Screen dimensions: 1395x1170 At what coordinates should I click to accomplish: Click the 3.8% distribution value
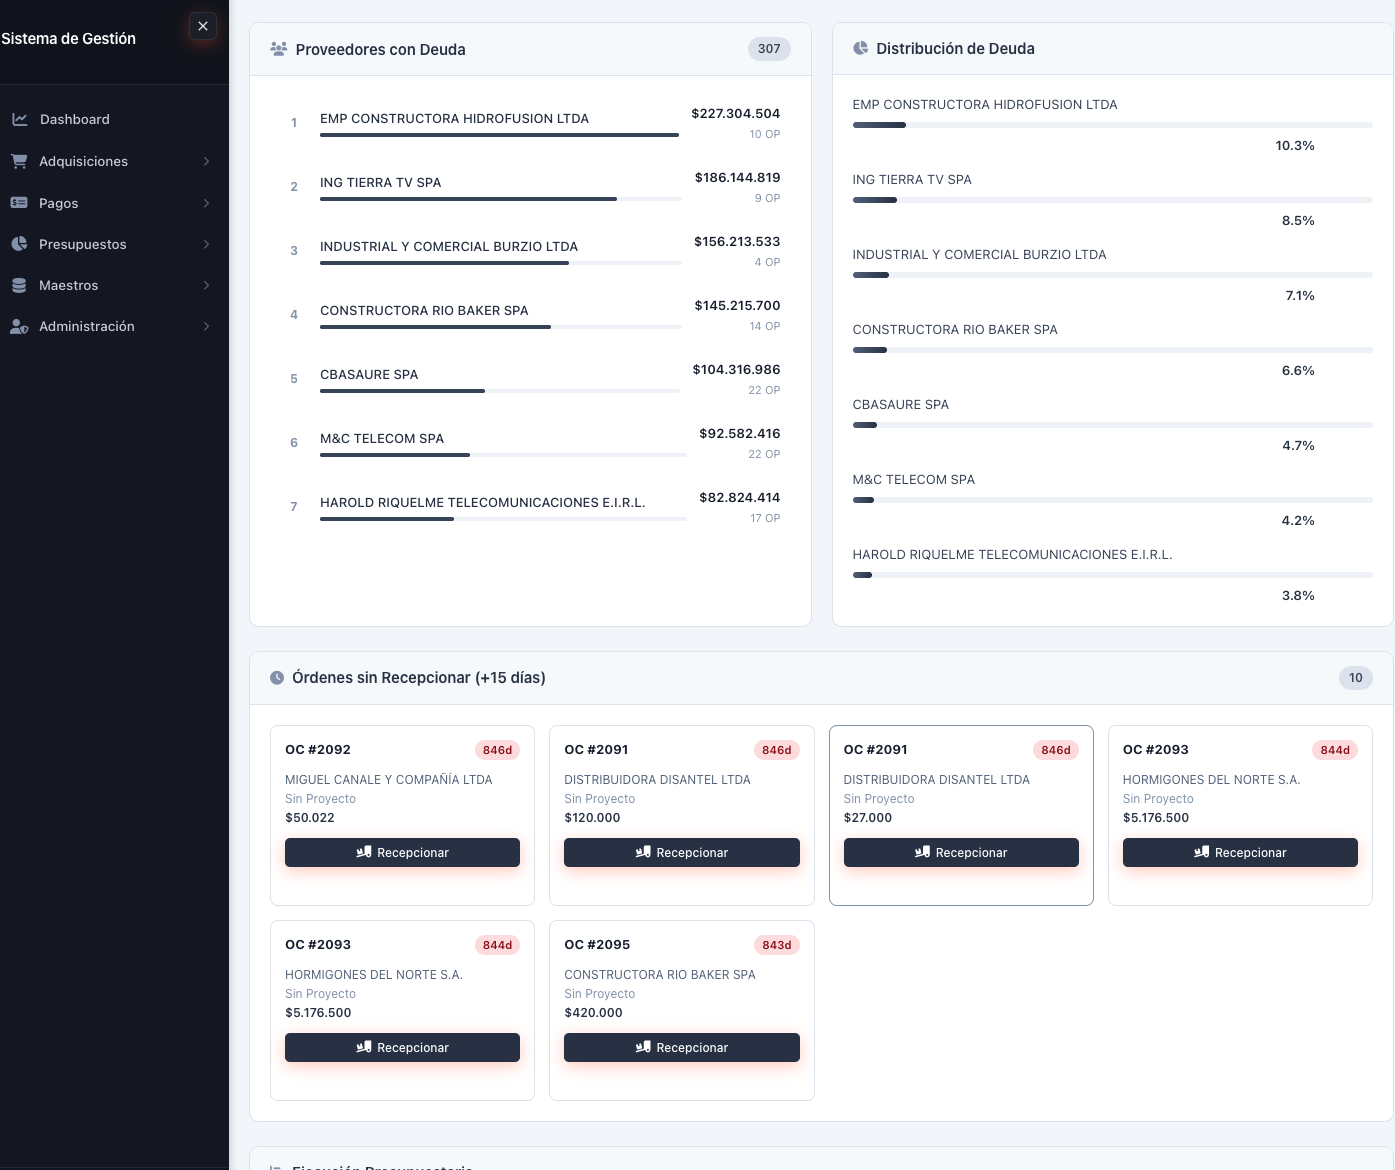[1298, 596]
